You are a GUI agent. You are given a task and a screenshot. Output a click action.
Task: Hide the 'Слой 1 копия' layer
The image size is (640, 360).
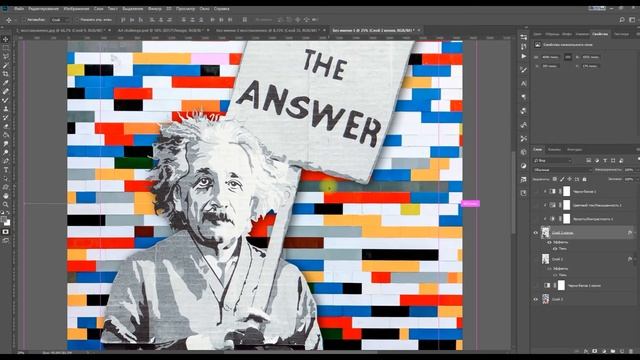pyautogui.click(x=536, y=233)
